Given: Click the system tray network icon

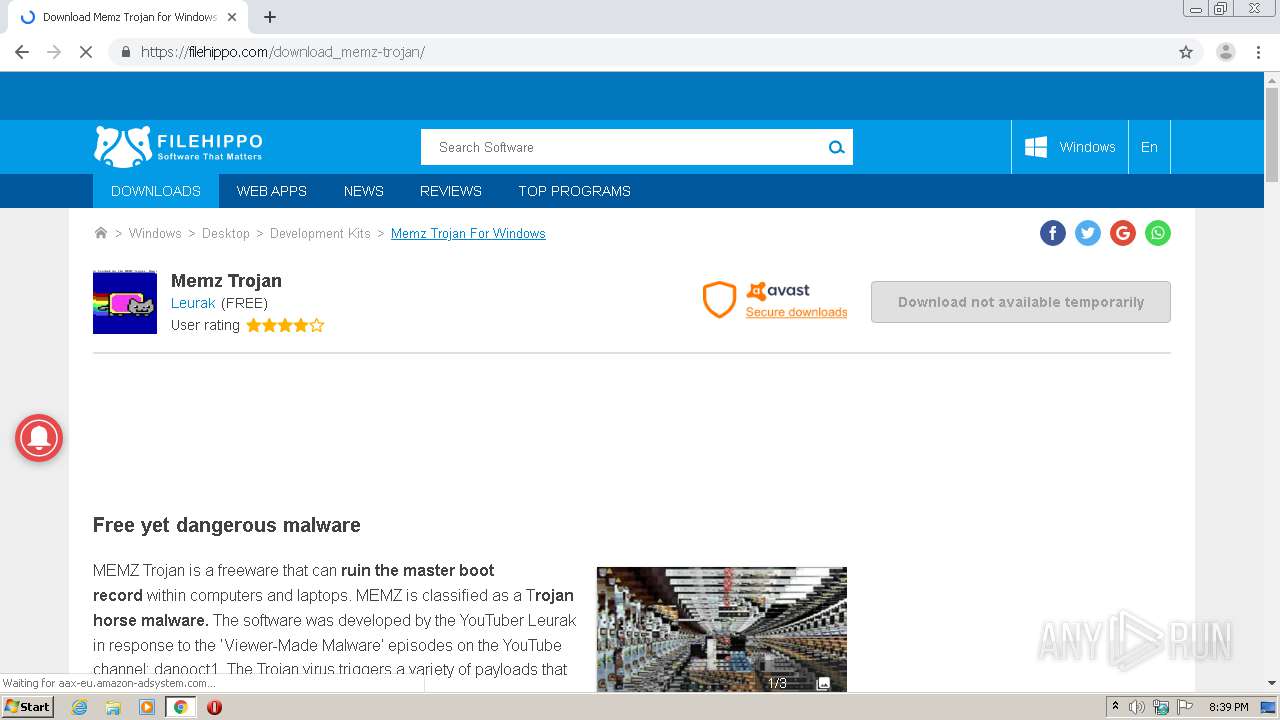Looking at the screenshot, I should 1161,707.
